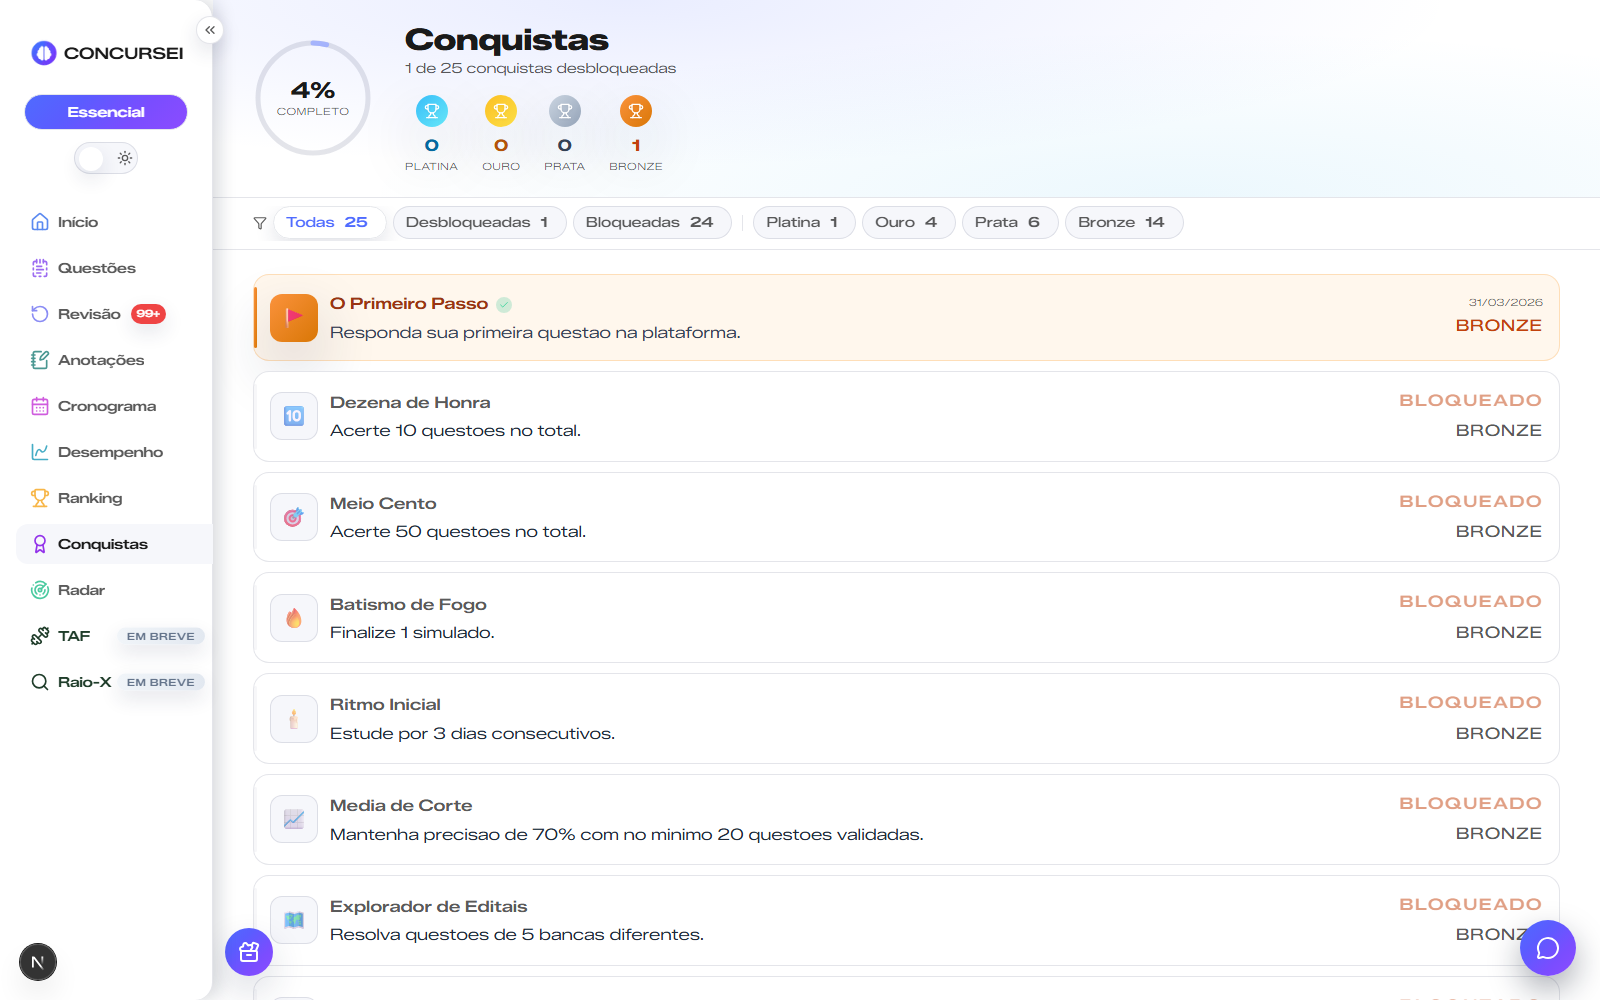This screenshot has height=1000, width=1600.
Task: Click the Platina trophy icon
Action: tap(432, 111)
